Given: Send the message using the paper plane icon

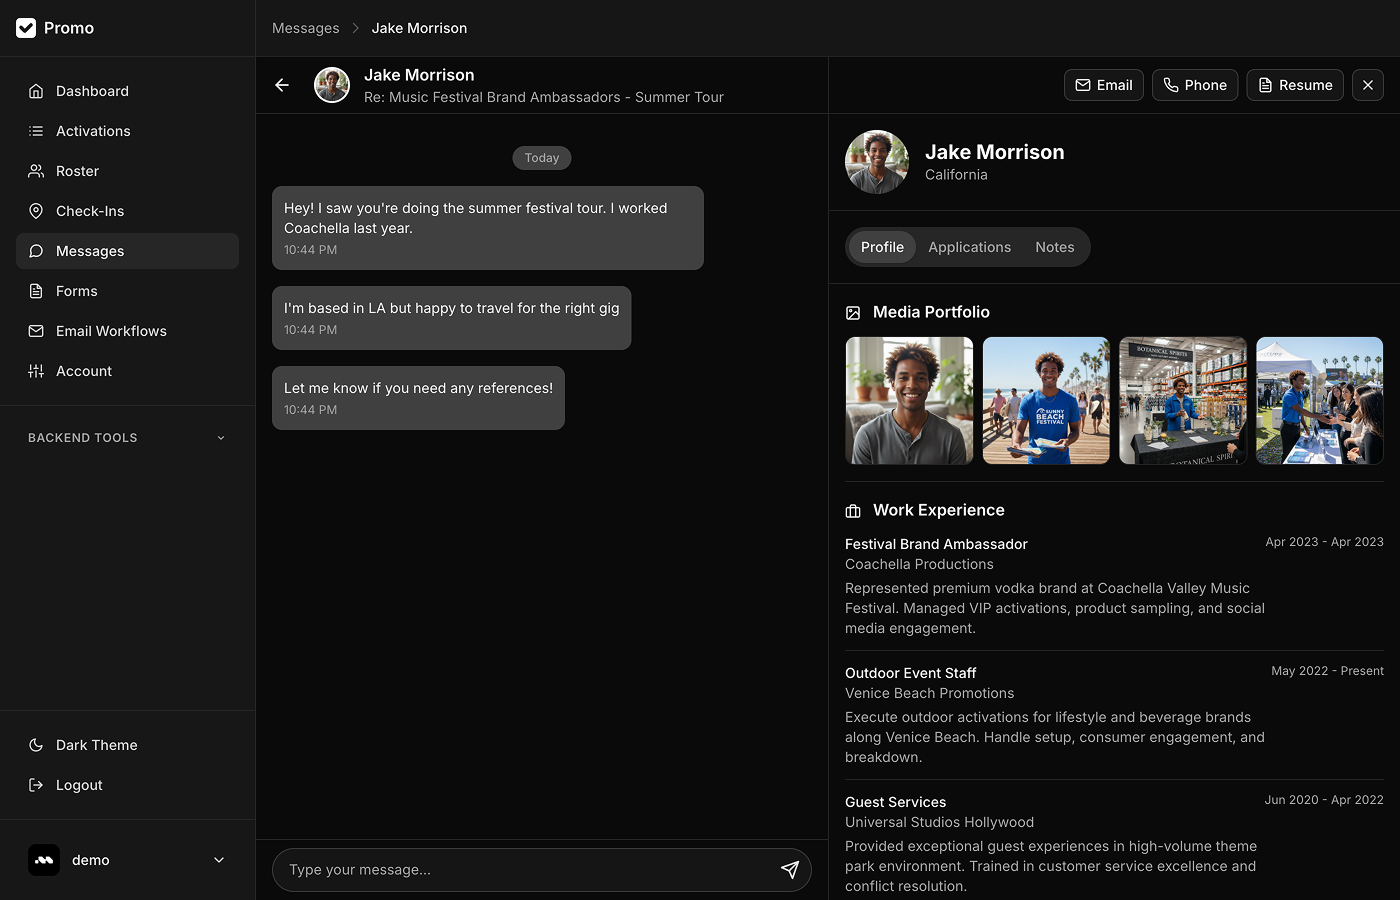Looking at the screenshot, I should [x=790, y=870].
